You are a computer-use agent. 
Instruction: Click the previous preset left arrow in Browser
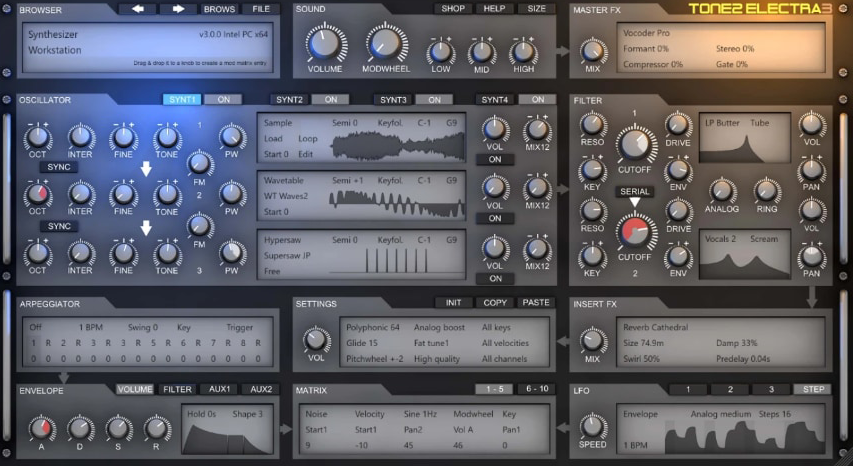(x=138, y=9)
